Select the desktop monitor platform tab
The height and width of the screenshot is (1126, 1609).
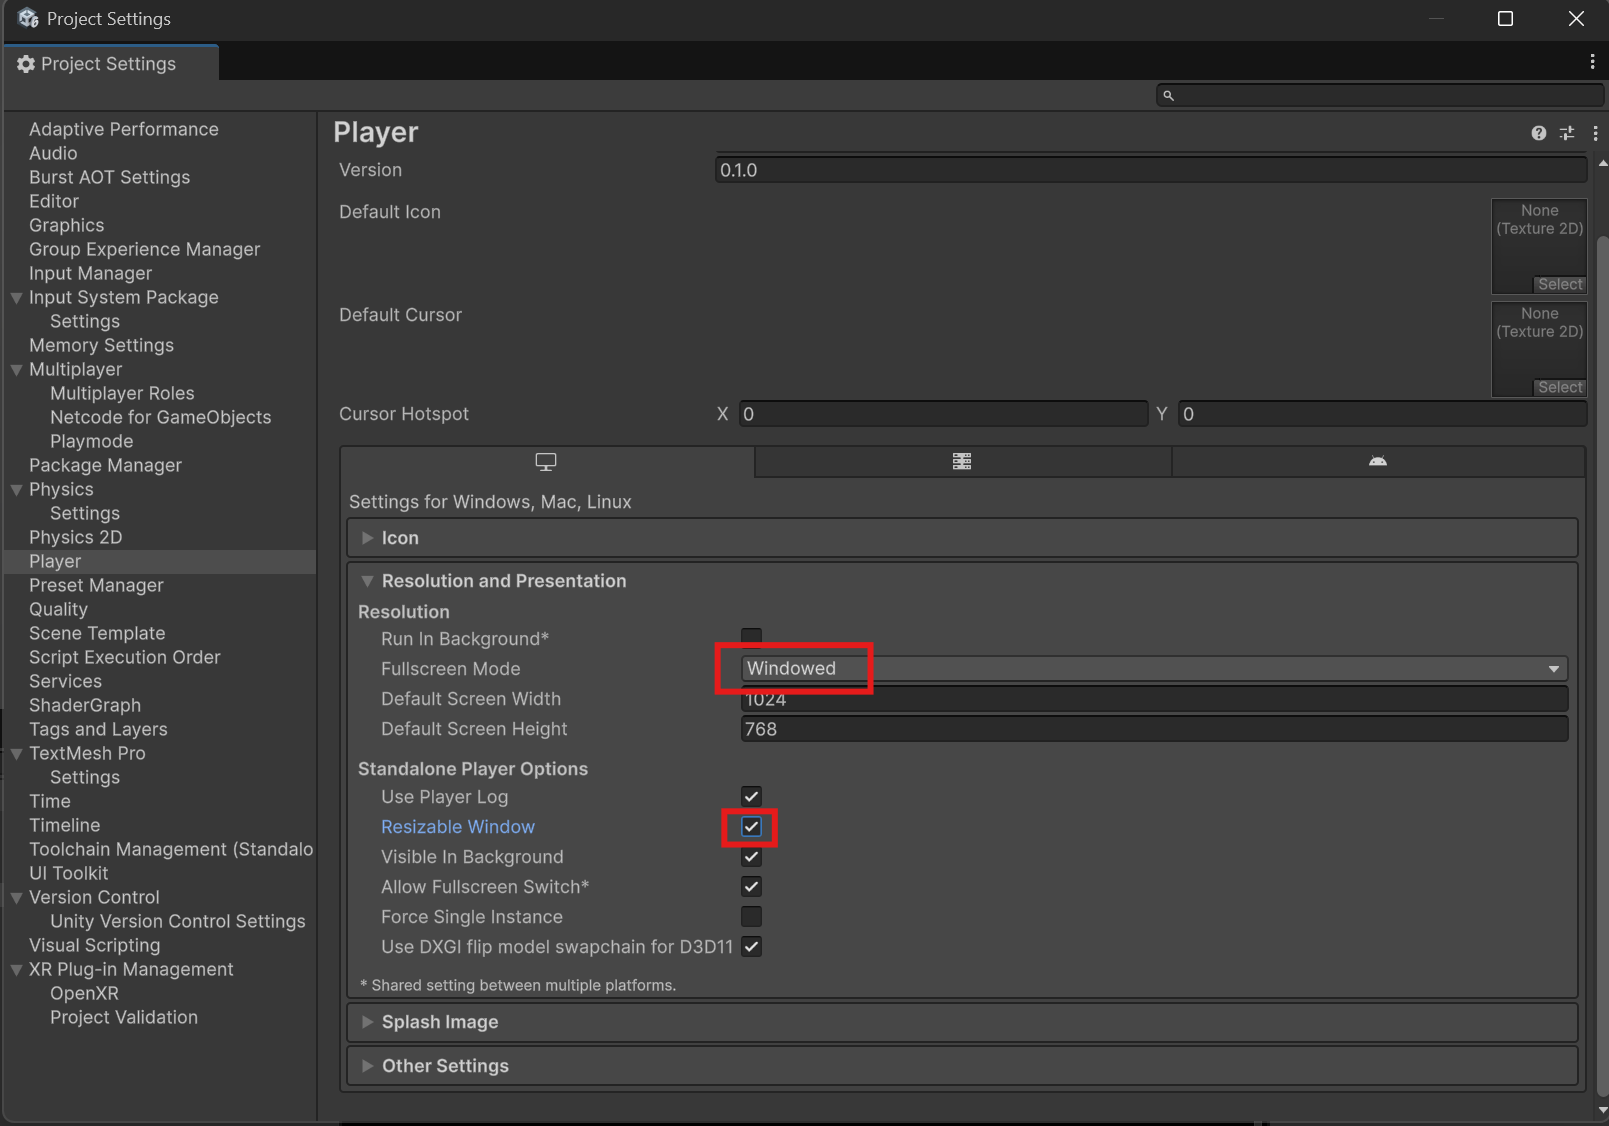pyautogui.click(x=546, y=461)
